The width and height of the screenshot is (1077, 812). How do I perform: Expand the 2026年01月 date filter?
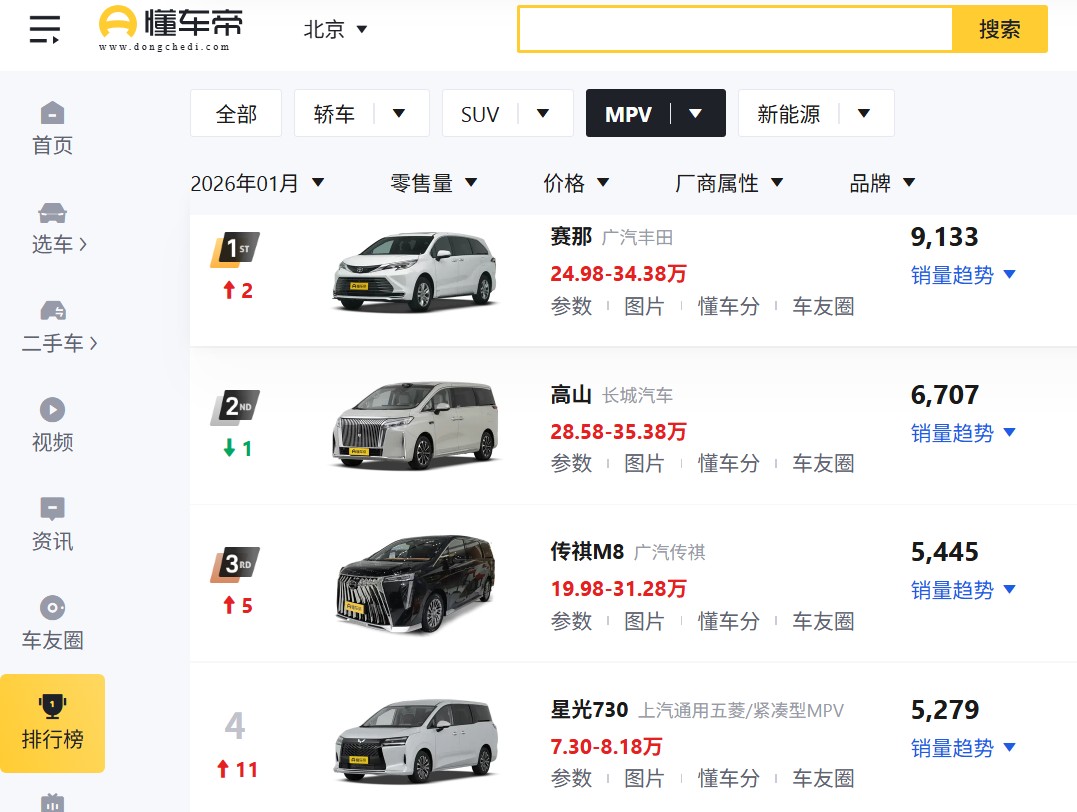[258, 183]
